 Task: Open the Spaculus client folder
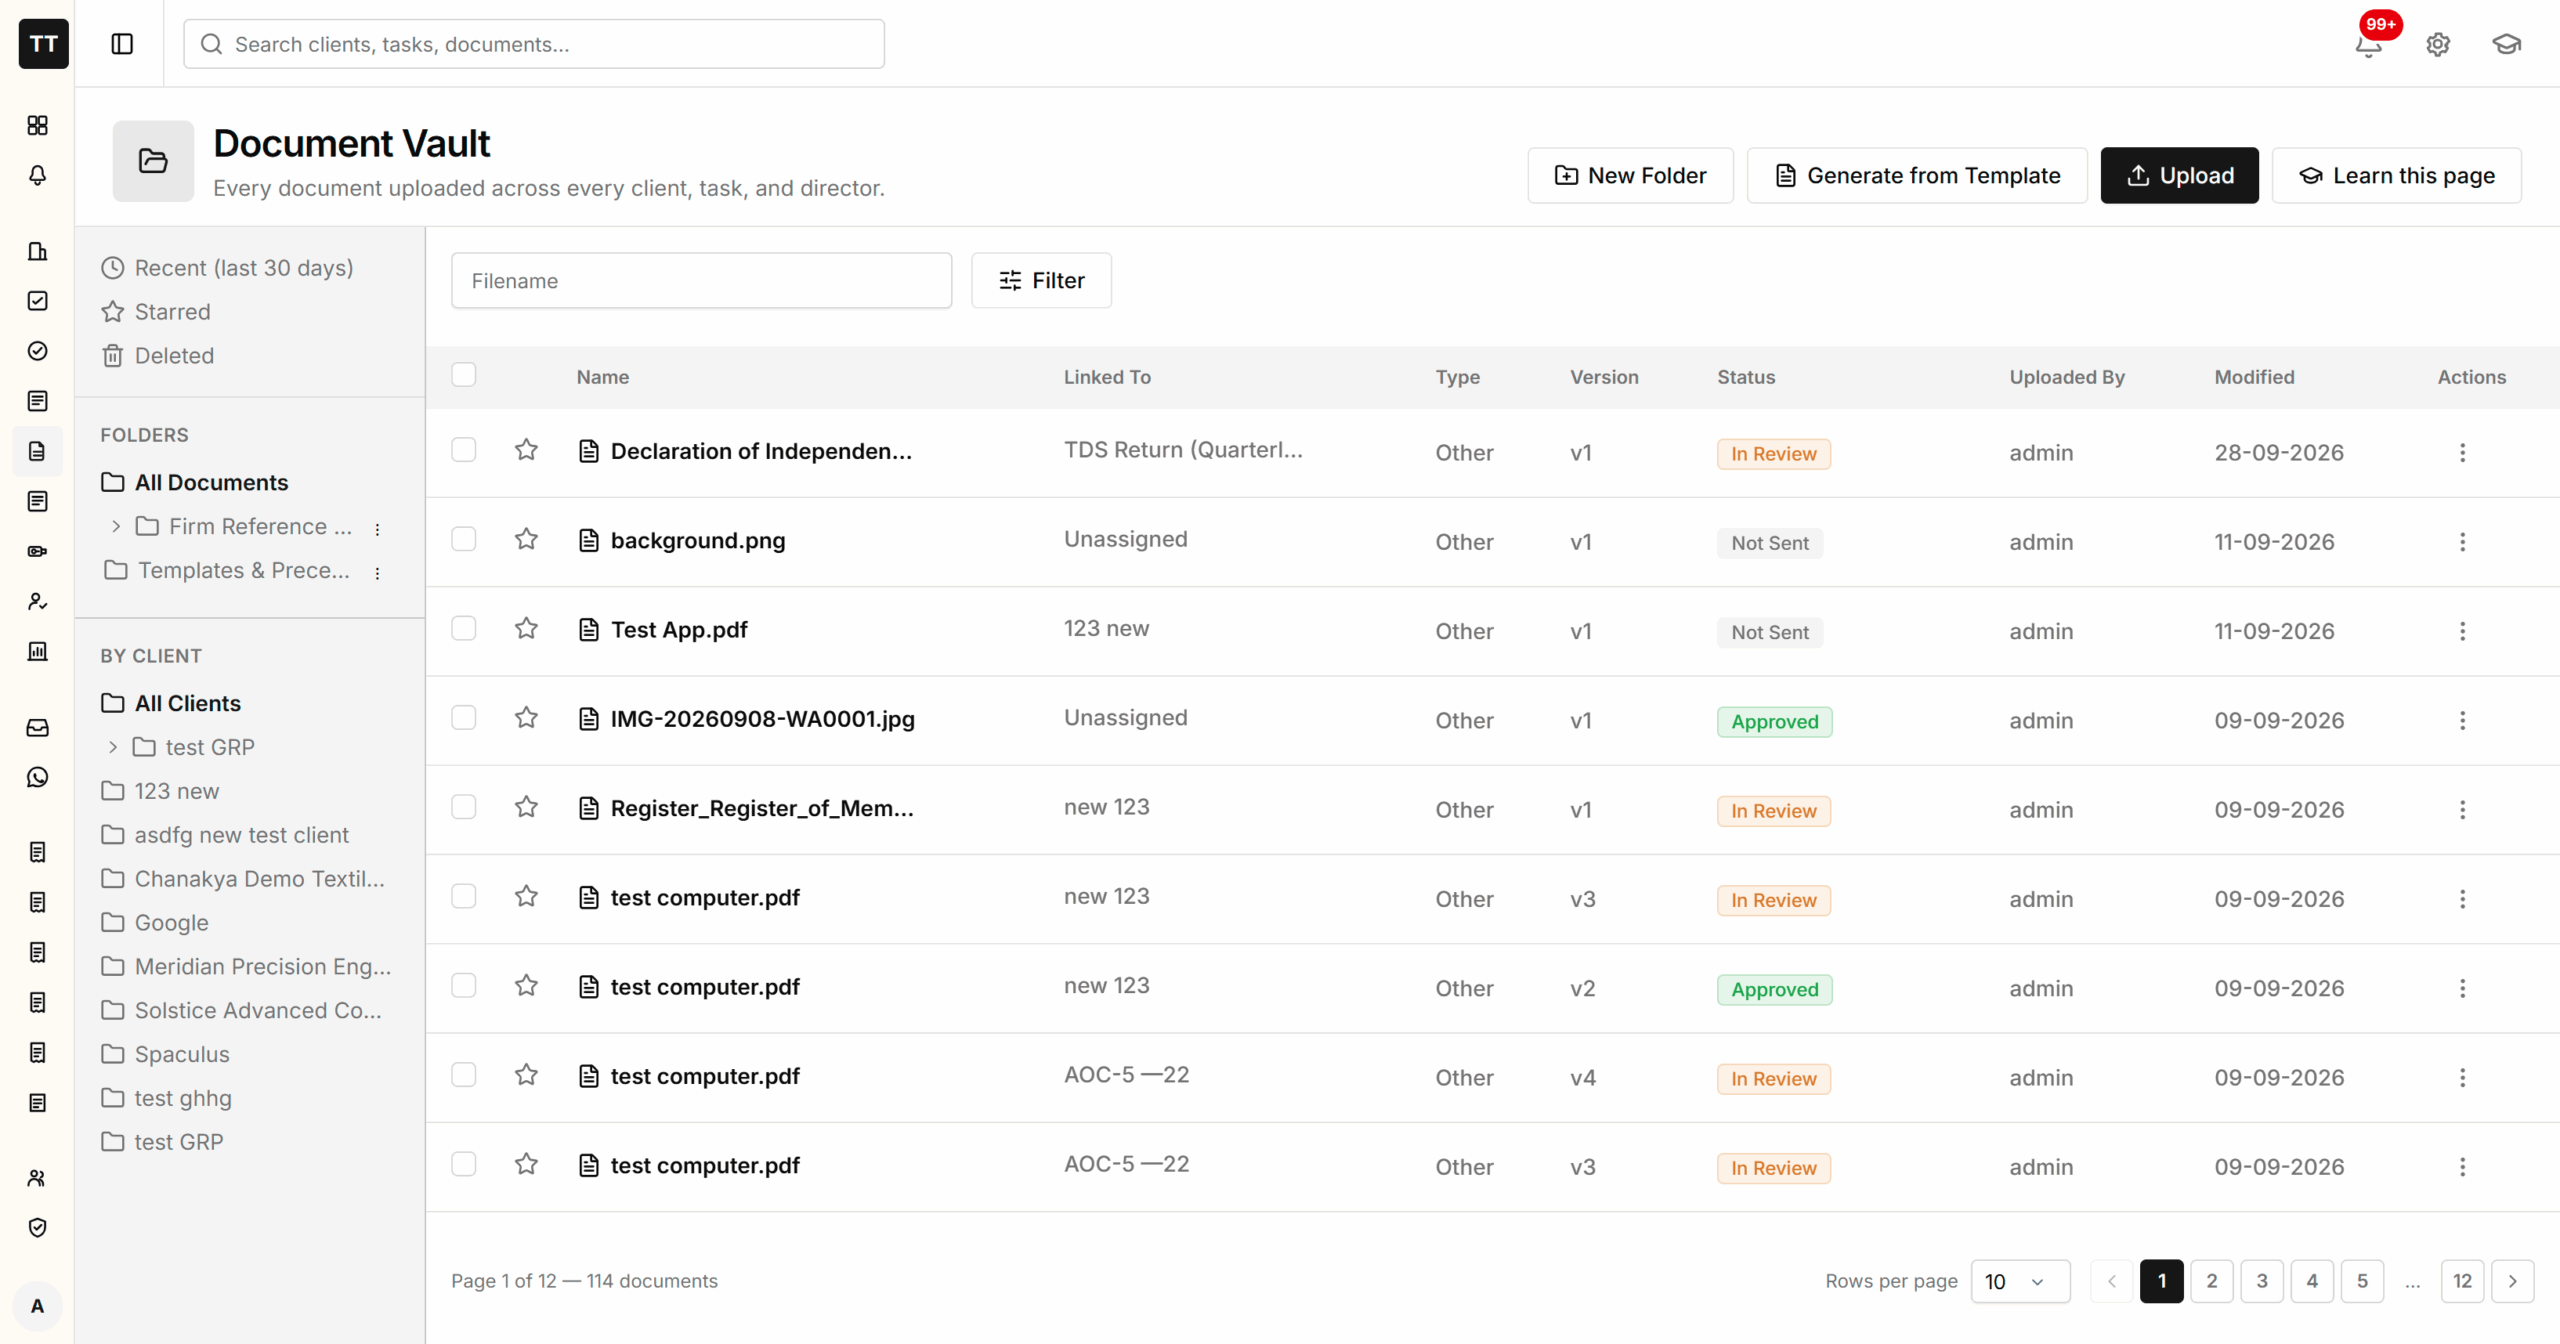[166, 1055]
